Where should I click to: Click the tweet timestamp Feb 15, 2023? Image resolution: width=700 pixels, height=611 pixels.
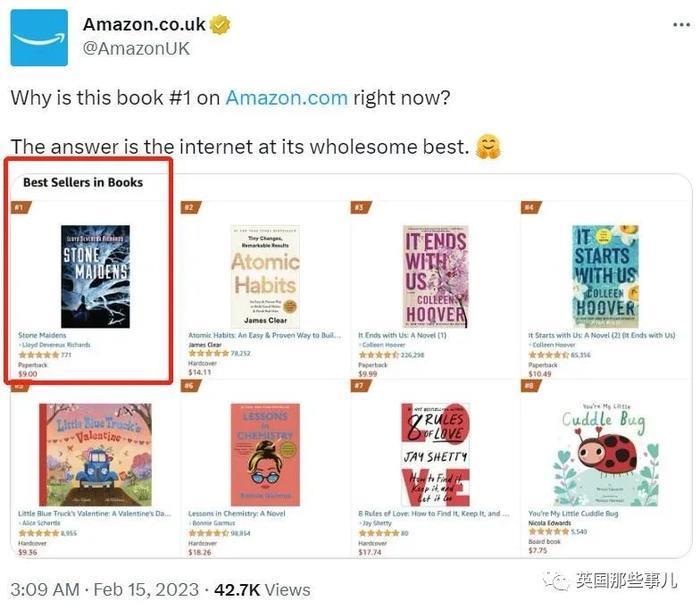pos(146,590)
